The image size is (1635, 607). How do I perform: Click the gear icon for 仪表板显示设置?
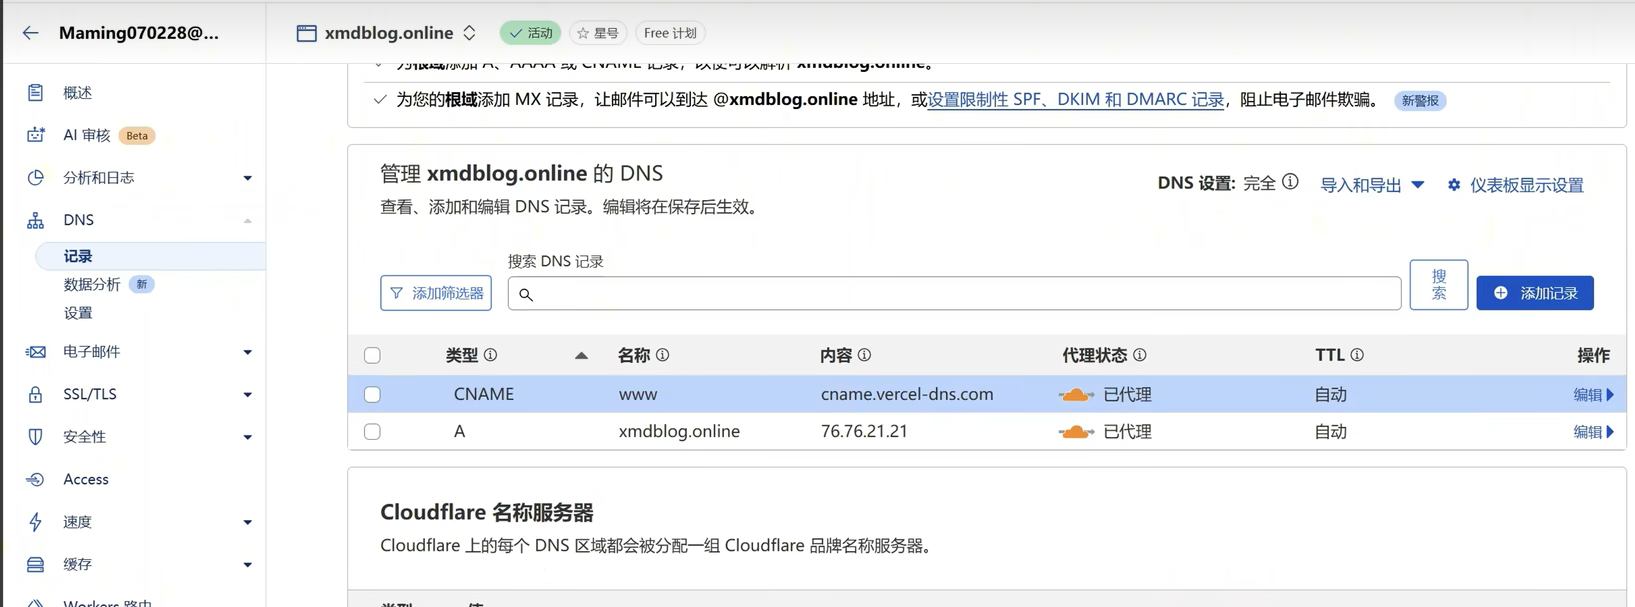pyautogui.click(x=1454, y=185)
